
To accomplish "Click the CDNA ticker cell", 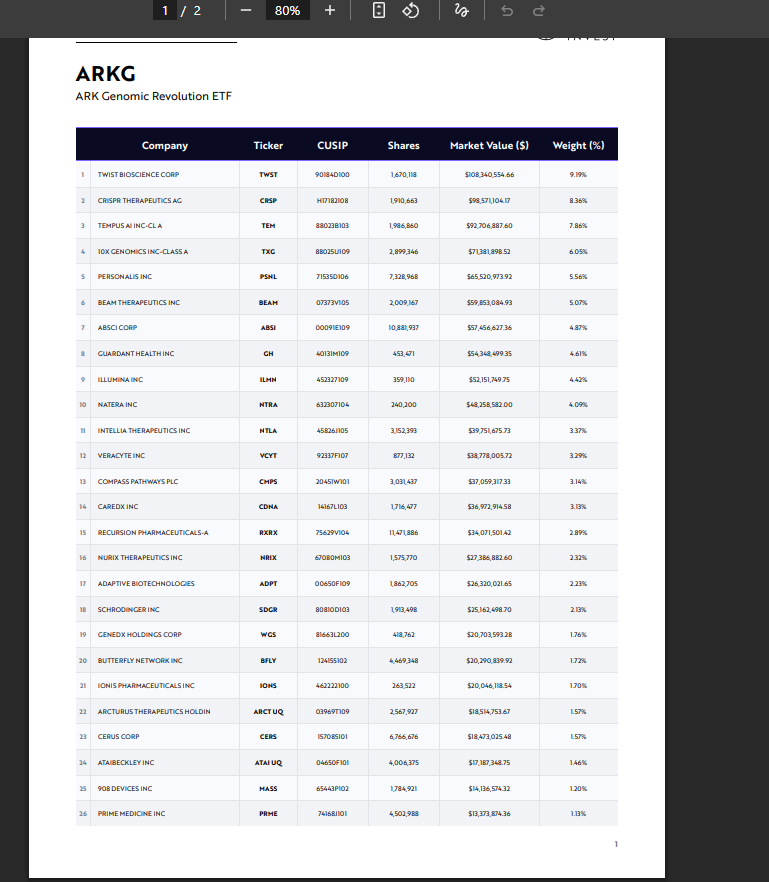I will [x=268, y=507].
